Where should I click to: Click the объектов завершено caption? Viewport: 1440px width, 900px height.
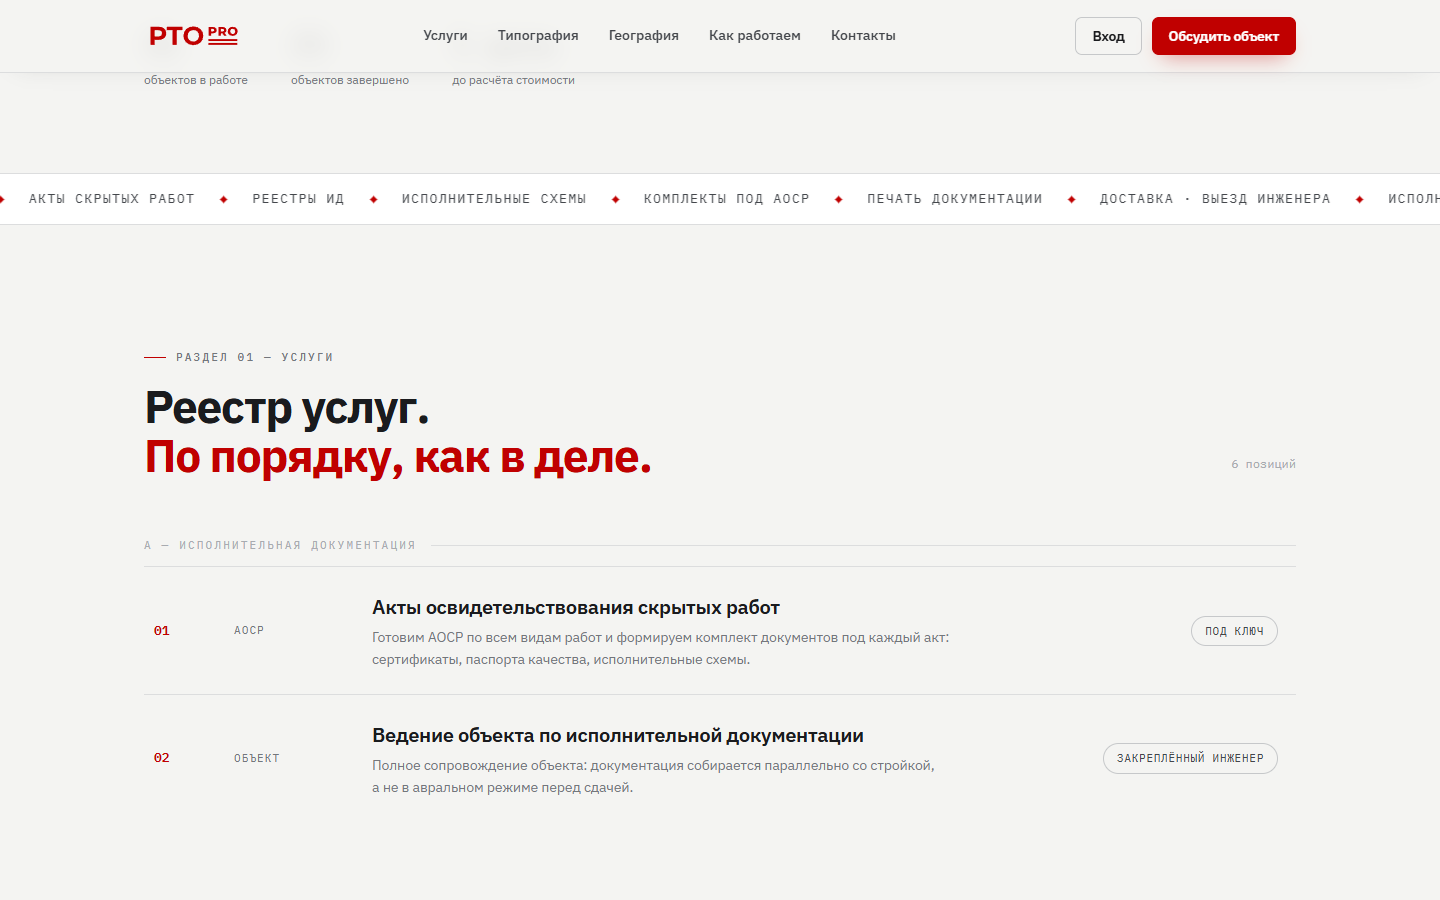[350, 80]
